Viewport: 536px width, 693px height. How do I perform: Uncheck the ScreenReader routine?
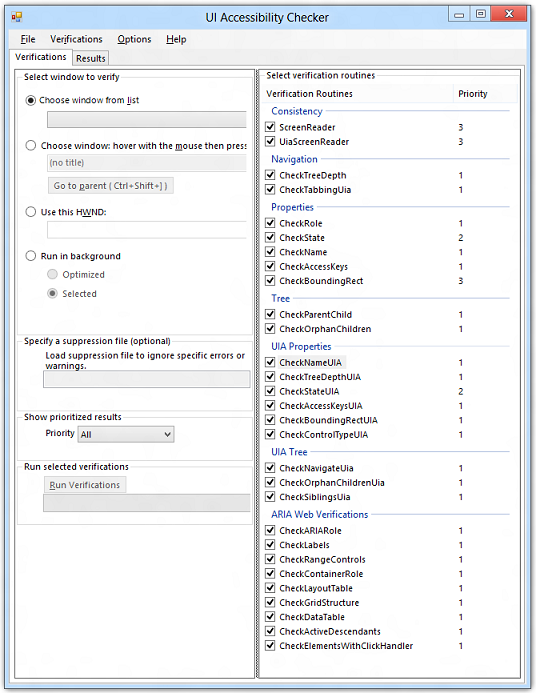point(270,127)
